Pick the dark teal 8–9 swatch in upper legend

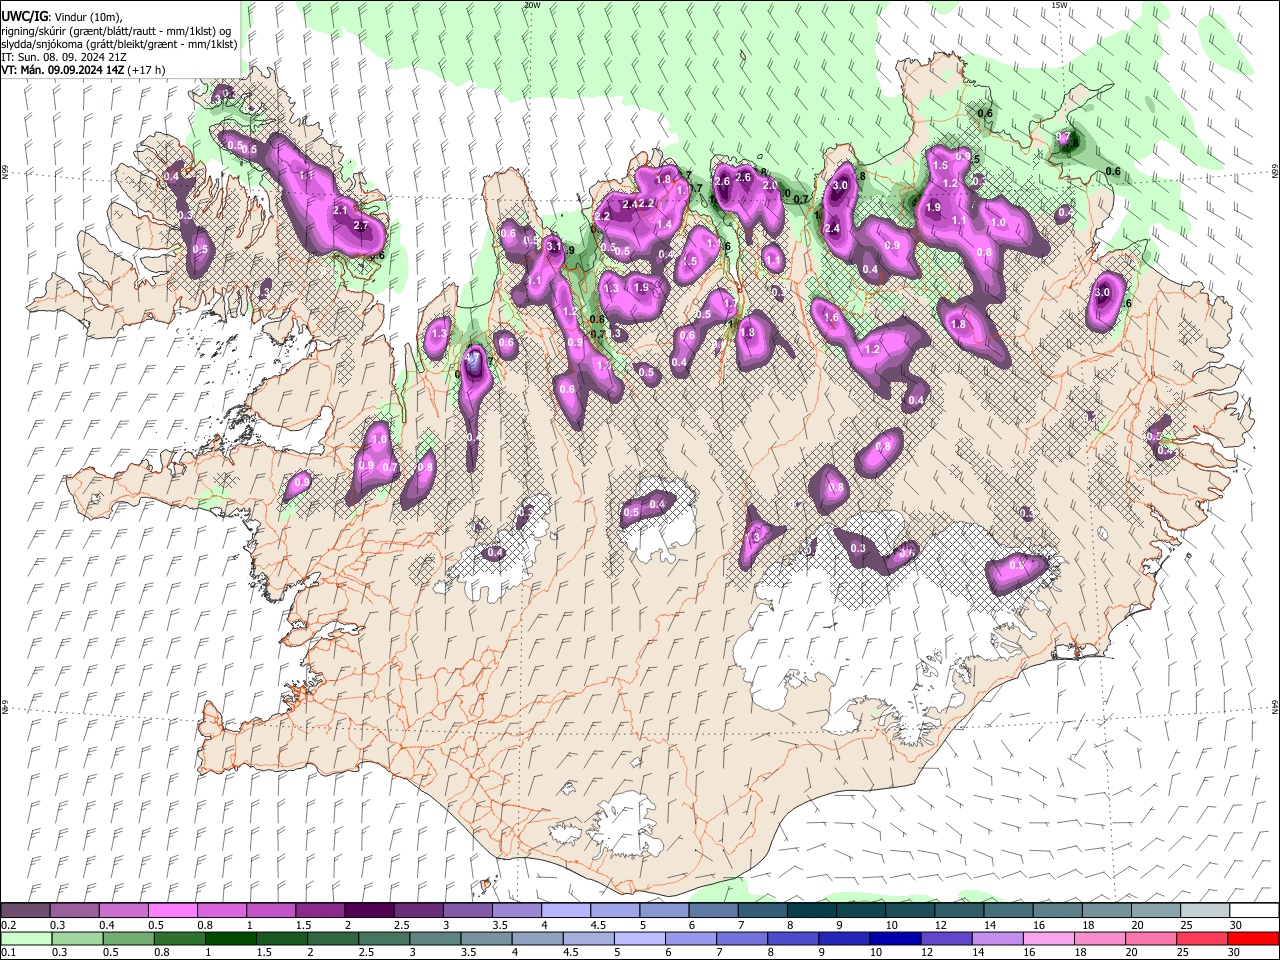(812, 911)
